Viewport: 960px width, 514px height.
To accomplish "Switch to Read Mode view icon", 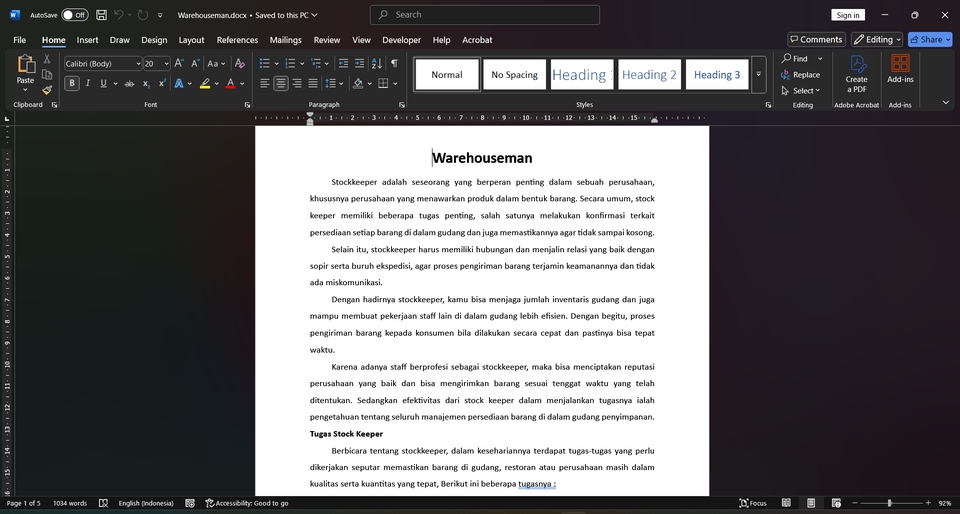I will click(786, 503).
